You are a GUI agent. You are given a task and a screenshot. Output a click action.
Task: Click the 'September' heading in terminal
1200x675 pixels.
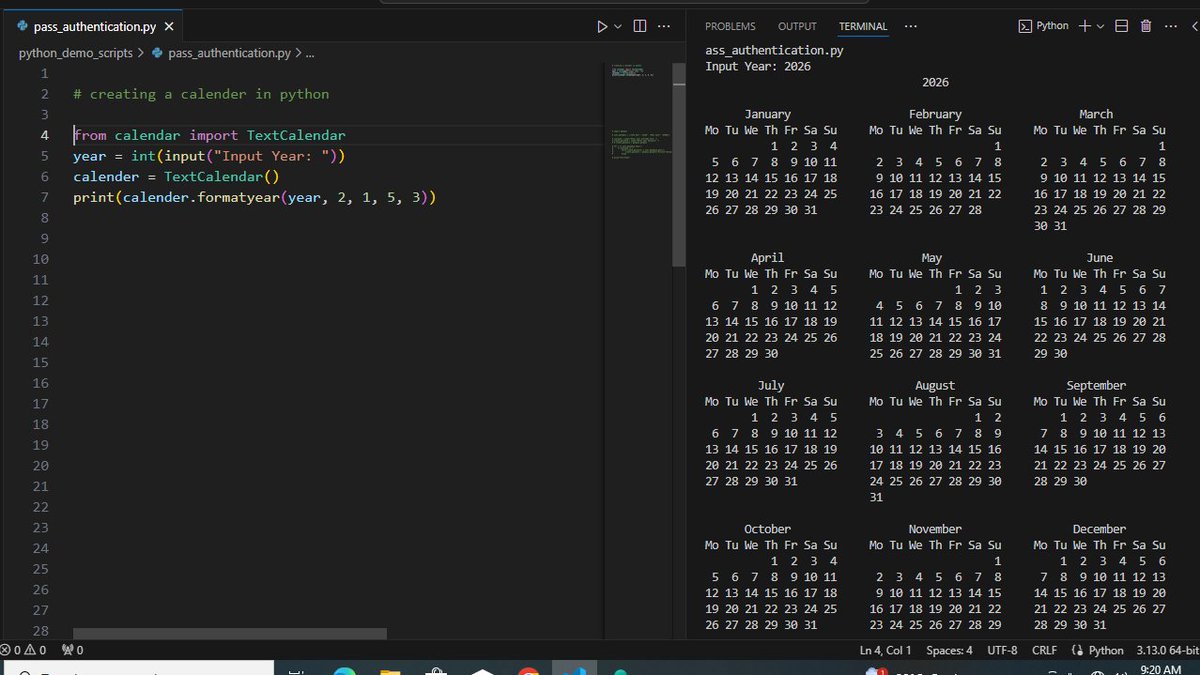coord(1096,385)
